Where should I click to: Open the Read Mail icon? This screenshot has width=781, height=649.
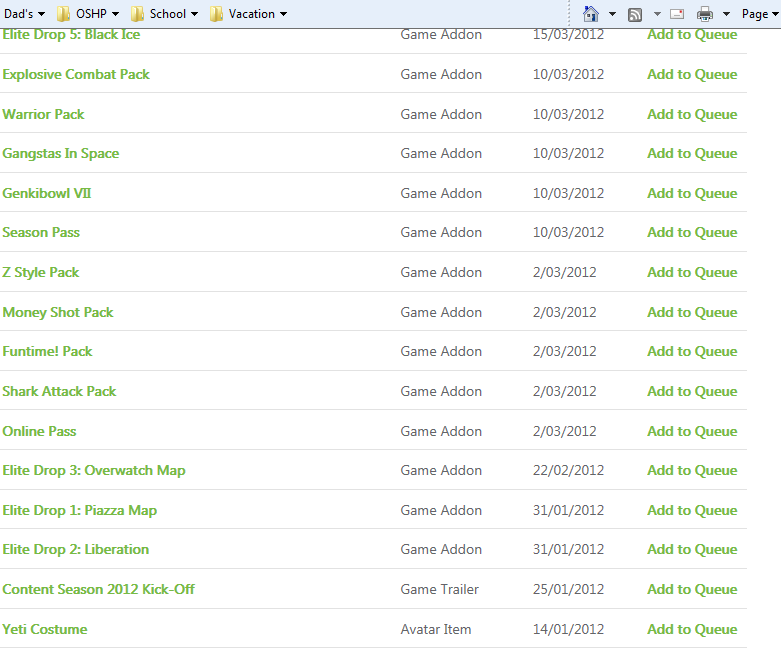(x=676, y=14)
